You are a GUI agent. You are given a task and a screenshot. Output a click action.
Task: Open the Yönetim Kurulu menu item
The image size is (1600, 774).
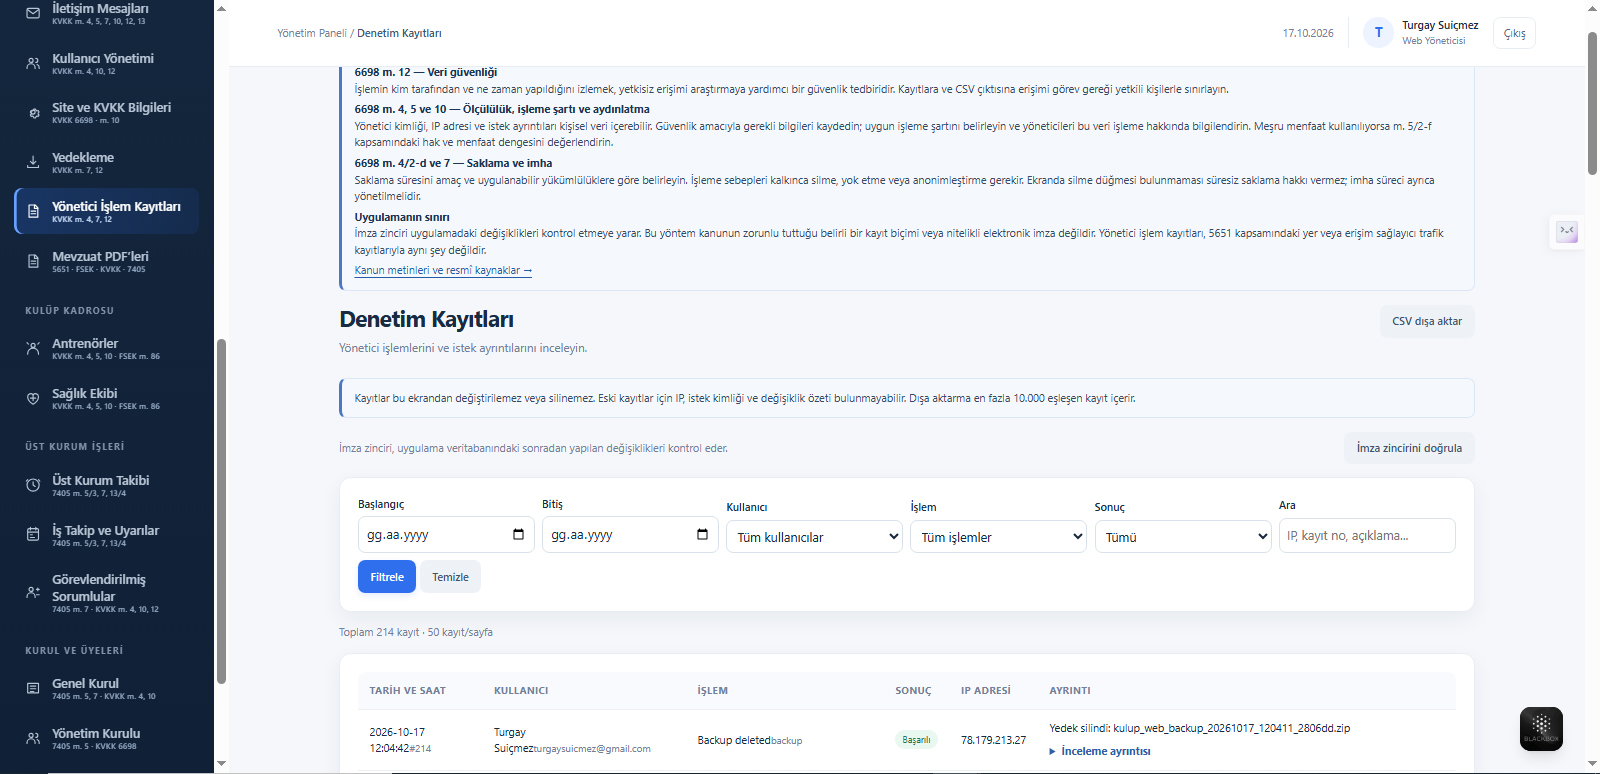point(106,739)
